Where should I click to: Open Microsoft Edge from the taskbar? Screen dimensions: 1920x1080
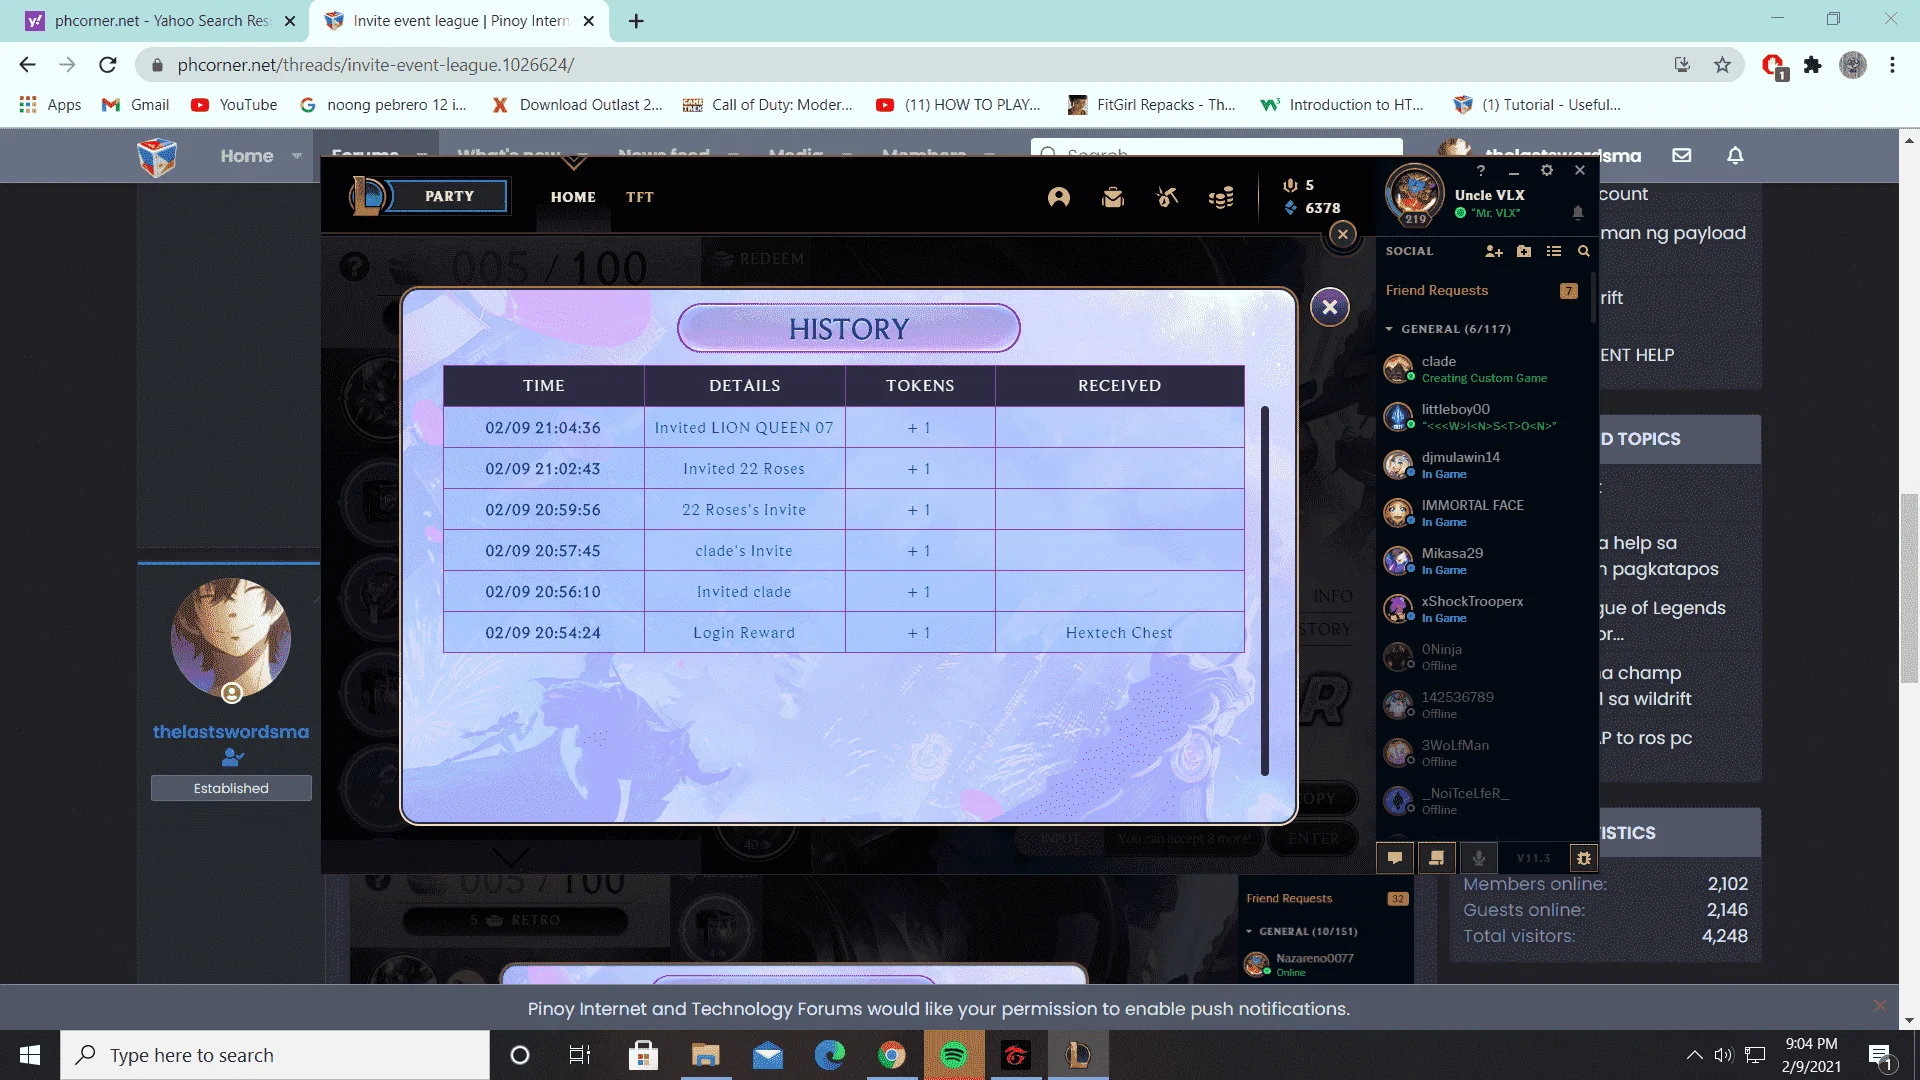tap(830, 1055)
